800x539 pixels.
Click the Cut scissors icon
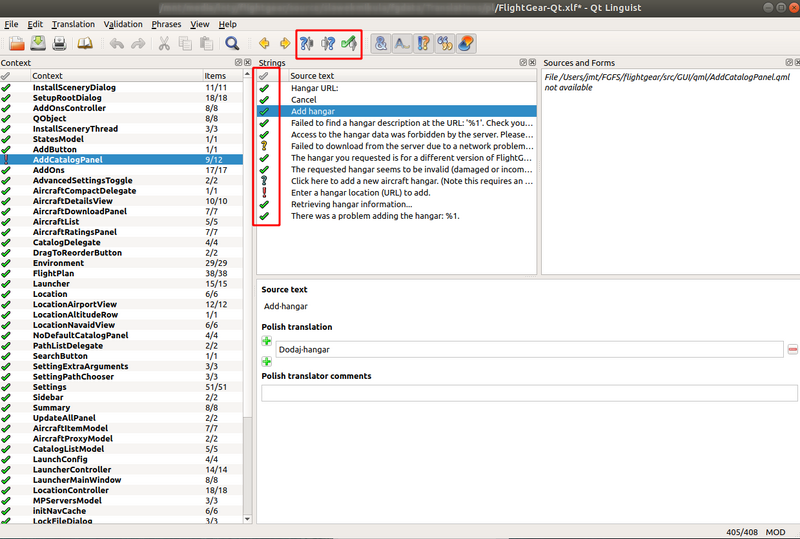coord(164,44)
